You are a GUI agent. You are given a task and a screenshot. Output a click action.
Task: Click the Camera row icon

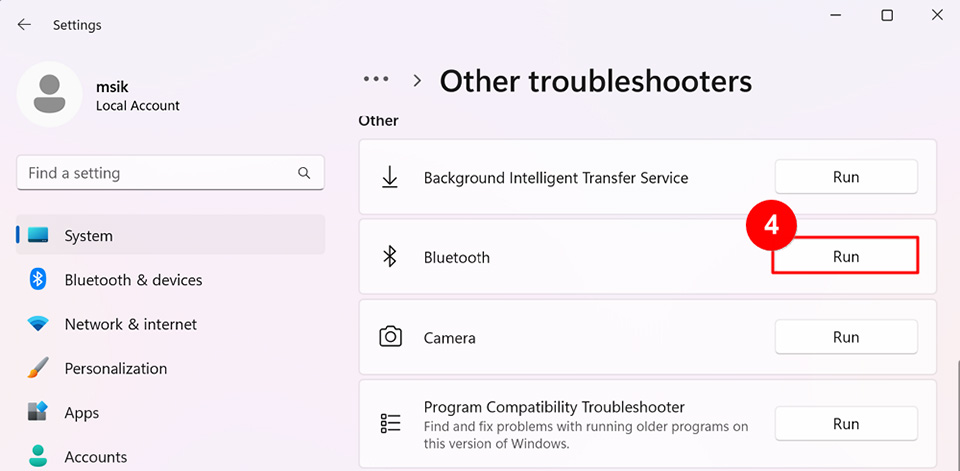(390, 337)
